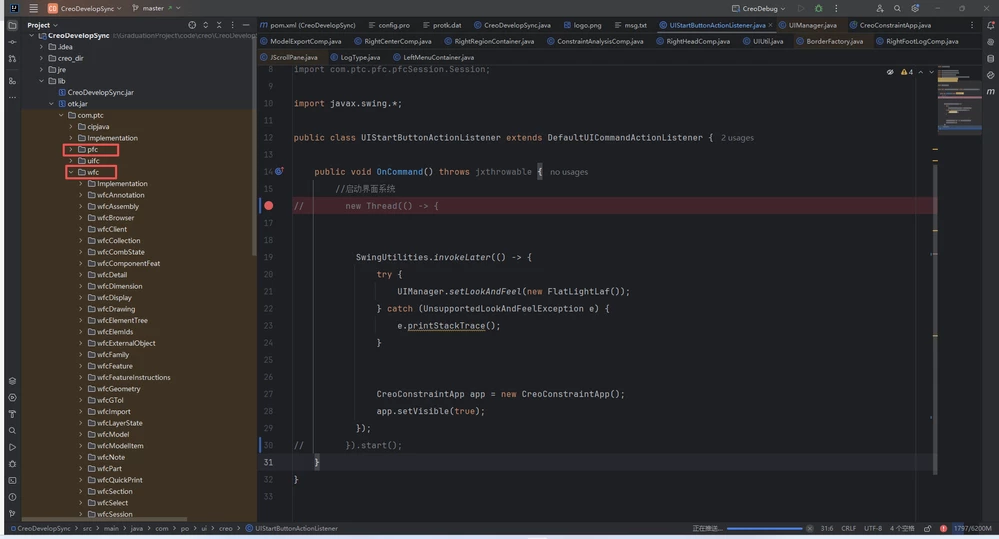Open the Notifications bell

point(990,25)
